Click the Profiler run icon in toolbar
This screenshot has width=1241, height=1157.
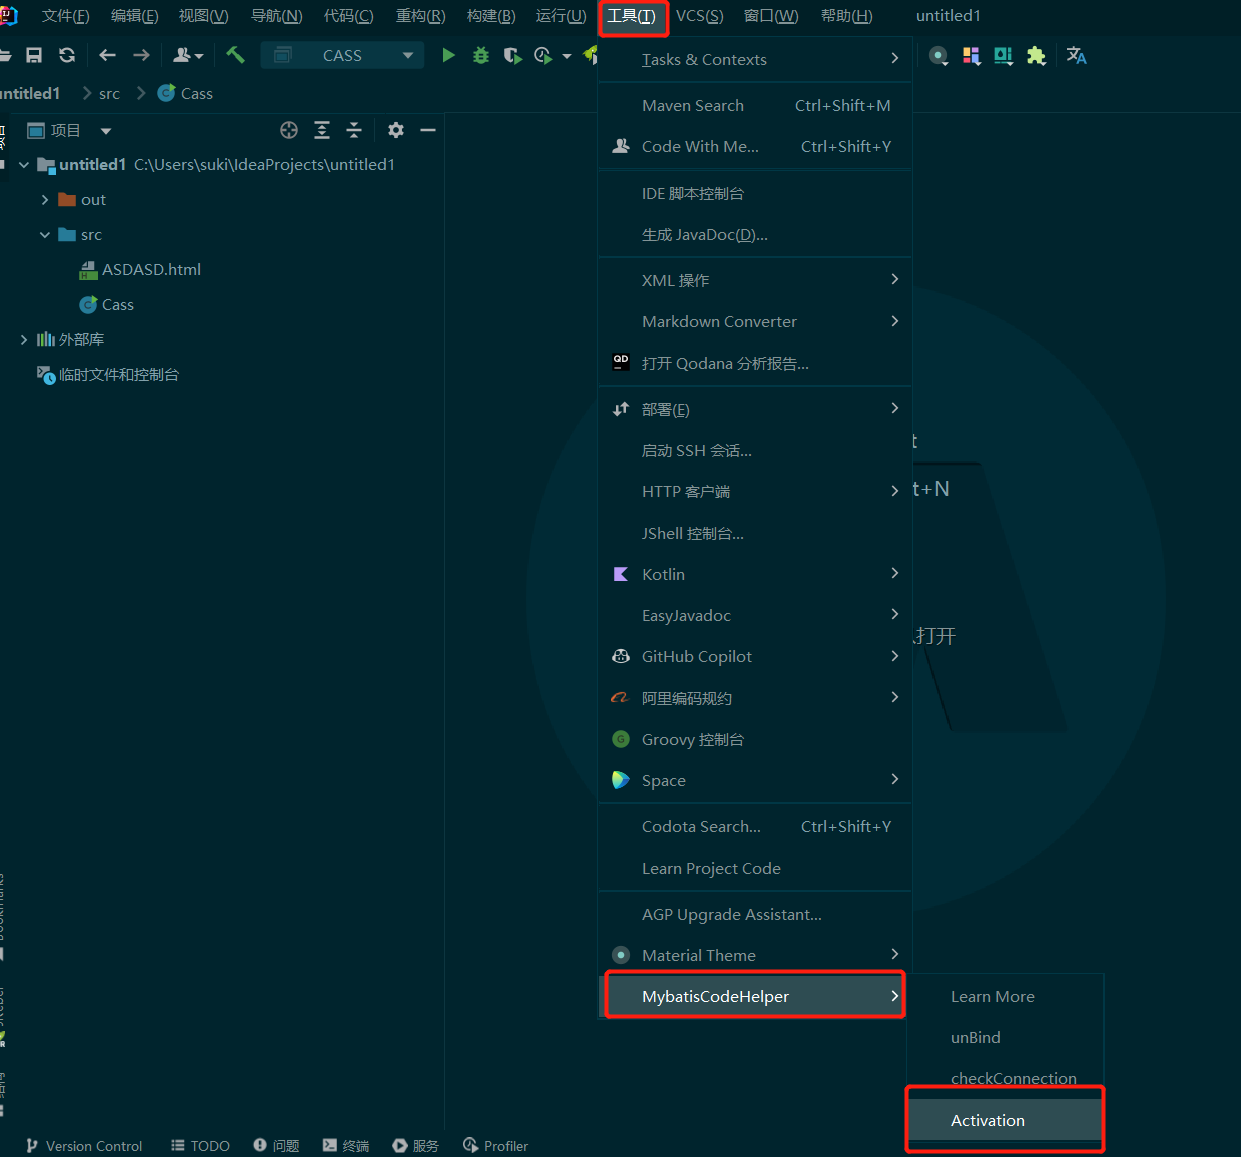point(543,55)
